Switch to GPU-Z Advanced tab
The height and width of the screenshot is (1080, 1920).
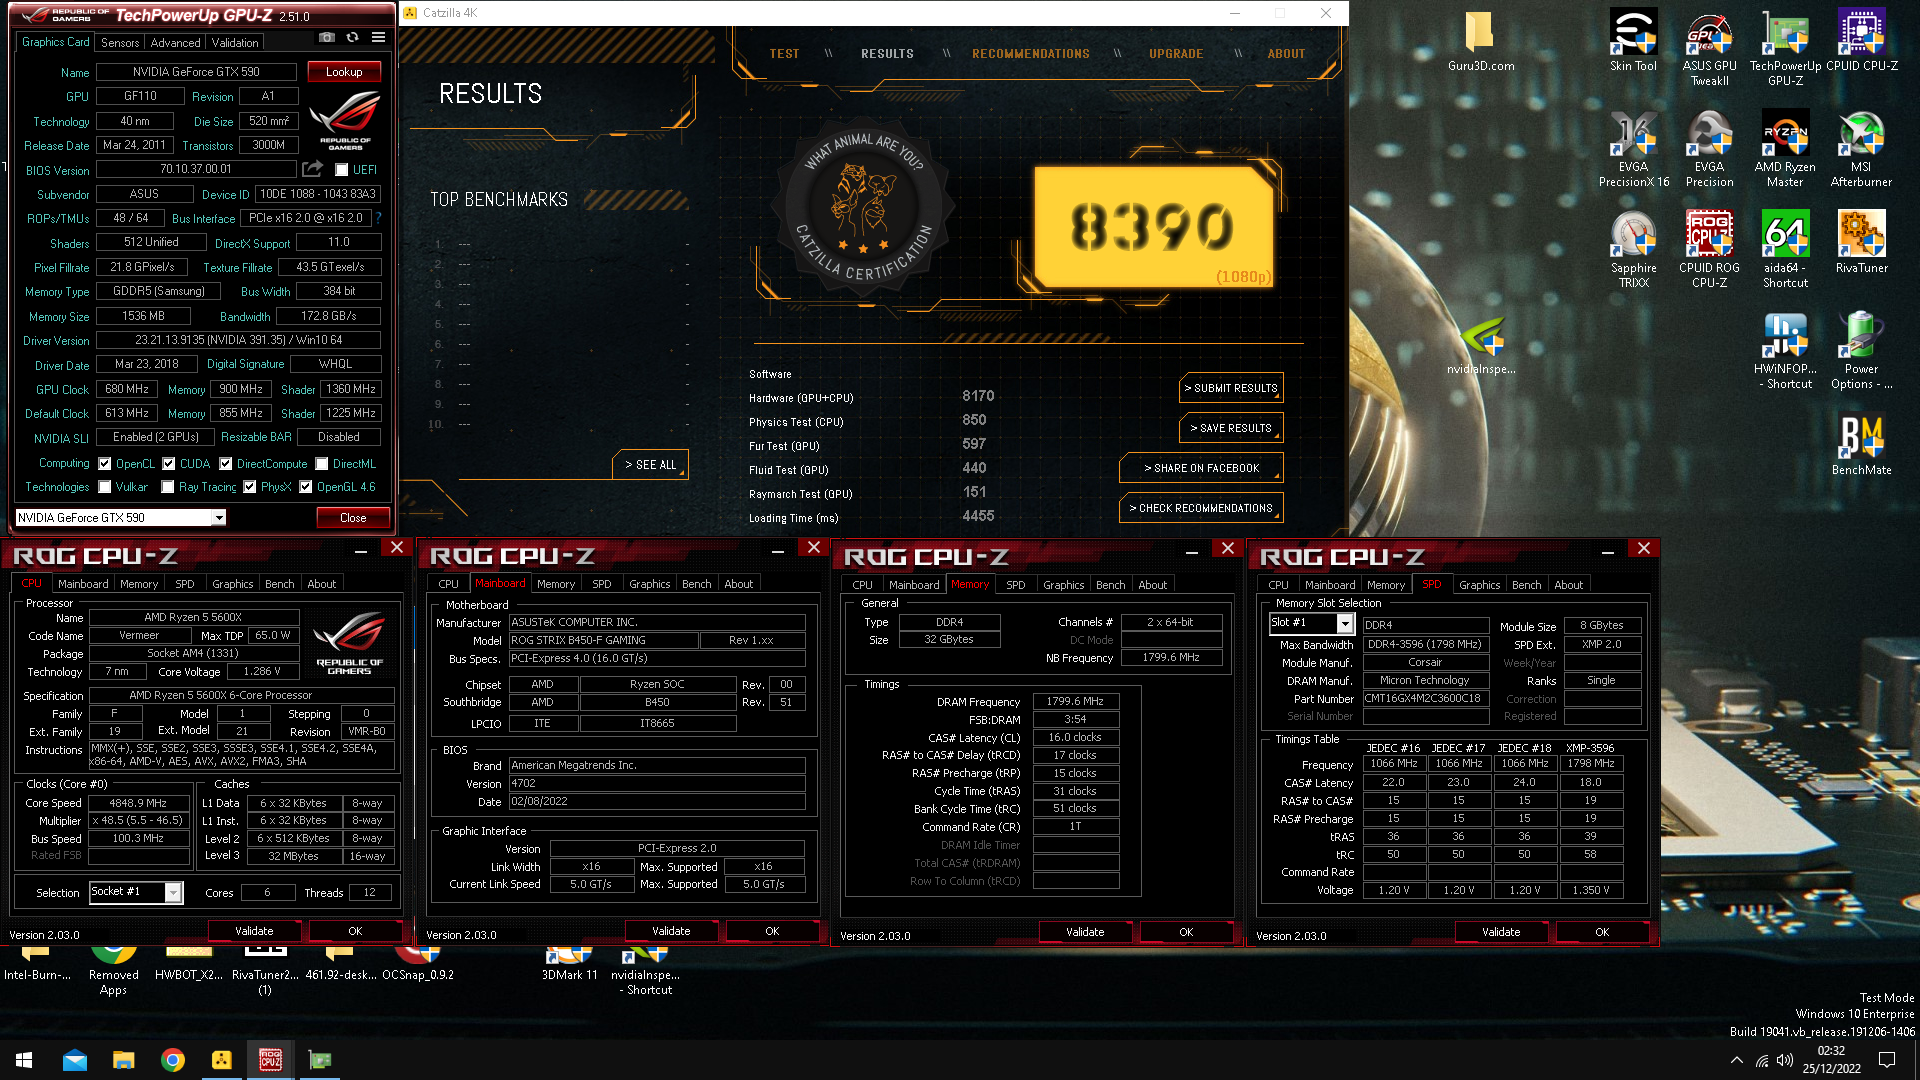[x=175, y=43]
